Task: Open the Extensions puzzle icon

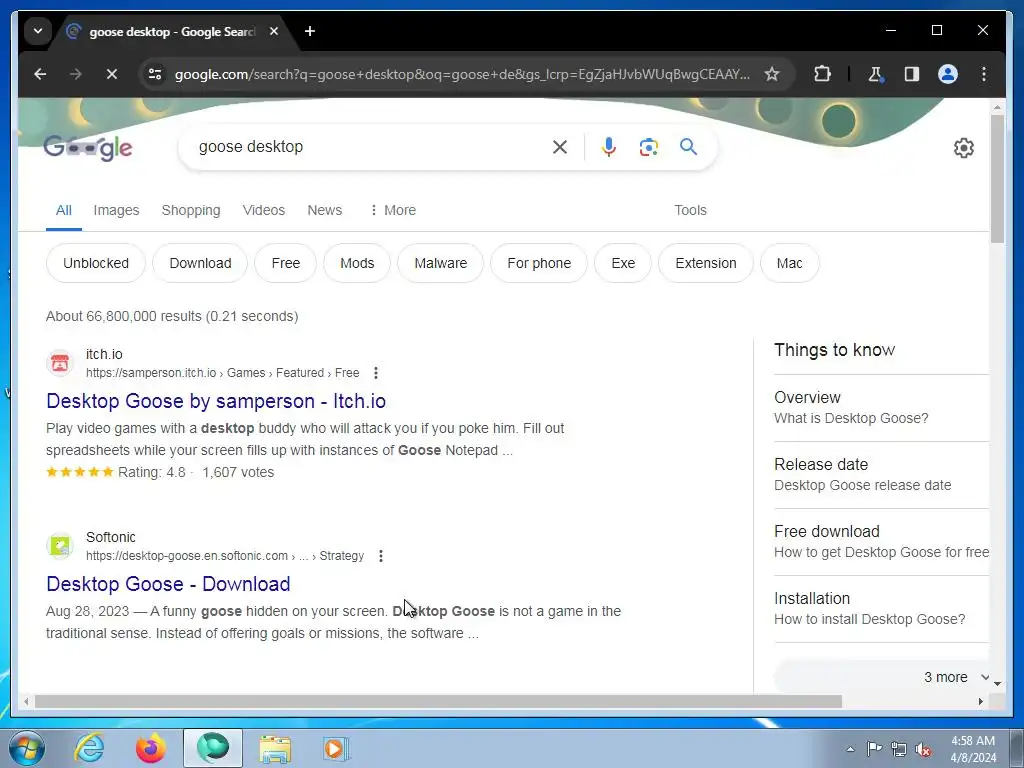Action: [822, 74]
